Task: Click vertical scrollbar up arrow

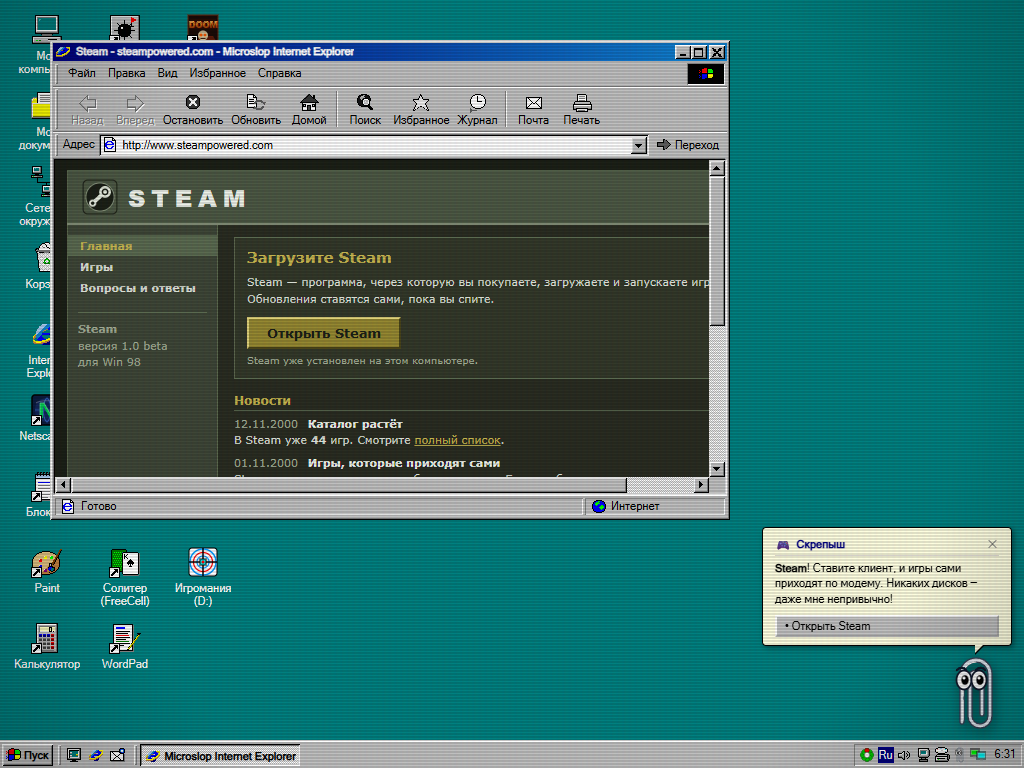Action: pyautogui.click(x=716, y=168)
